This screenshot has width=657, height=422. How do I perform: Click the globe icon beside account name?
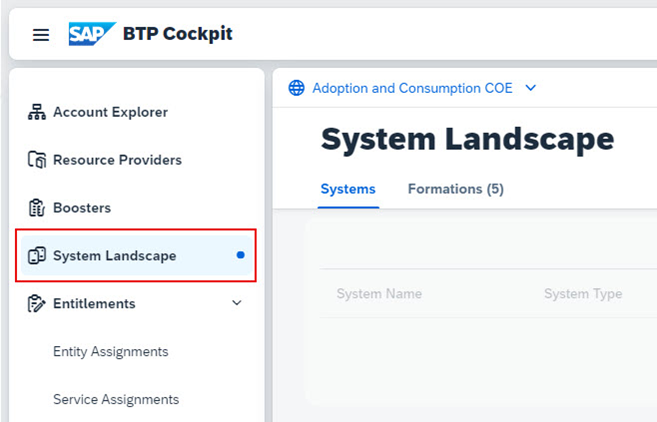(x=296, y=88)
